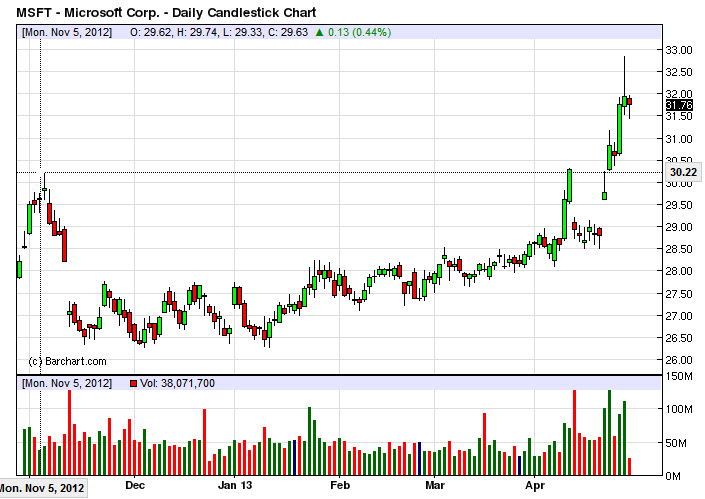Screen dimensions: 705x499
Task: Click the long red candle falling to 28.25 in November
Action: (64, 245)
